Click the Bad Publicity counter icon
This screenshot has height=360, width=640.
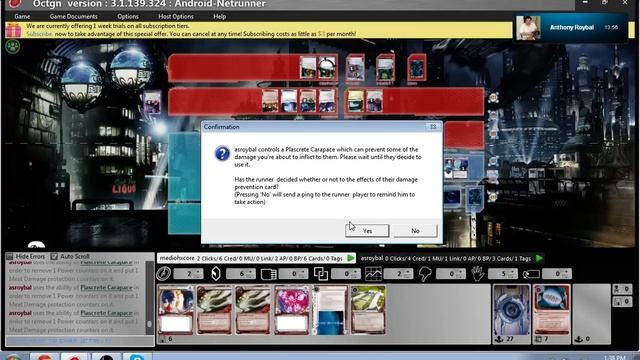425,274
